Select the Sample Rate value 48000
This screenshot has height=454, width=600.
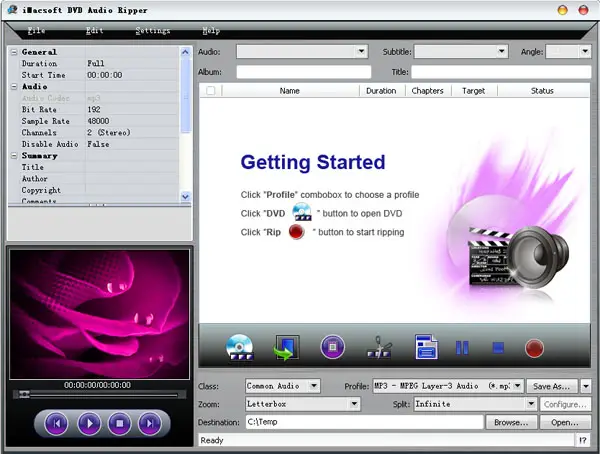click(98, 121)
